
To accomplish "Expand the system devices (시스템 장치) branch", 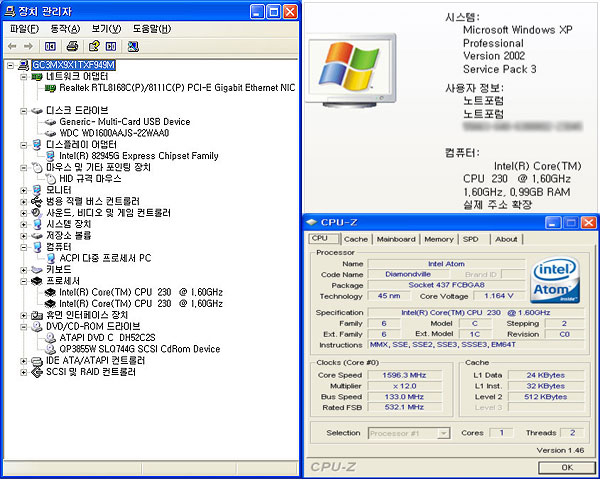I will pos(24,224).
